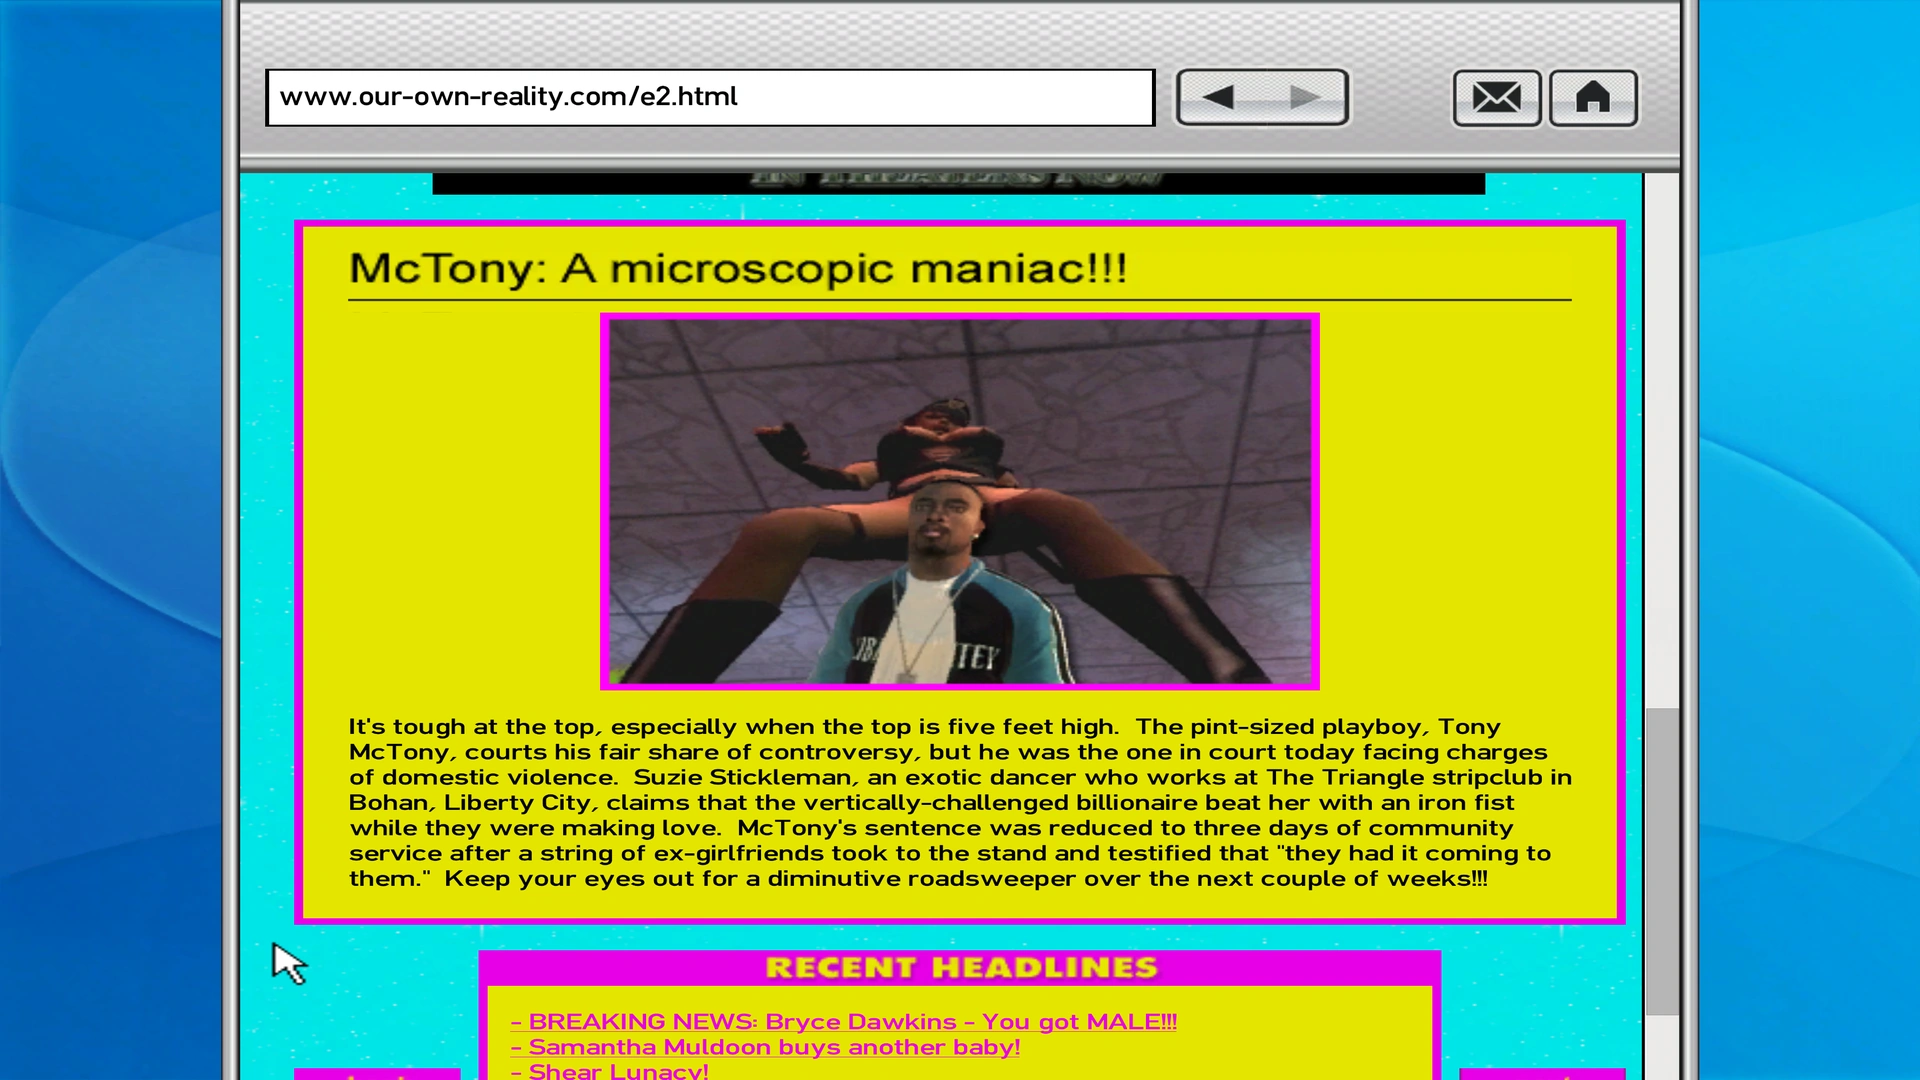This screenshot has width=1920, height=1080.
Task: Open the Shear Lunacy headline link
Action: click(x=609, y=1071)
